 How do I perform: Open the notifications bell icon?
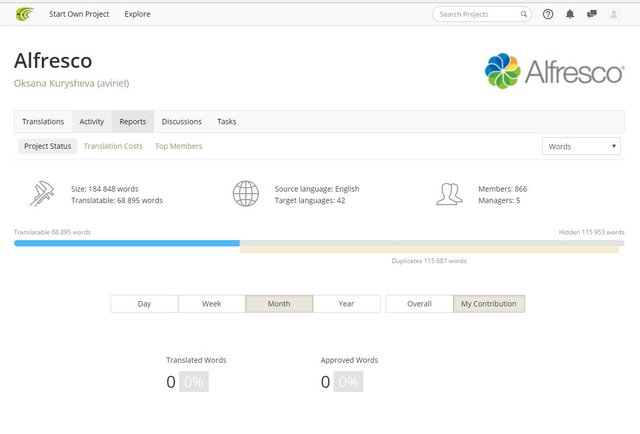[x=570, y=14]
